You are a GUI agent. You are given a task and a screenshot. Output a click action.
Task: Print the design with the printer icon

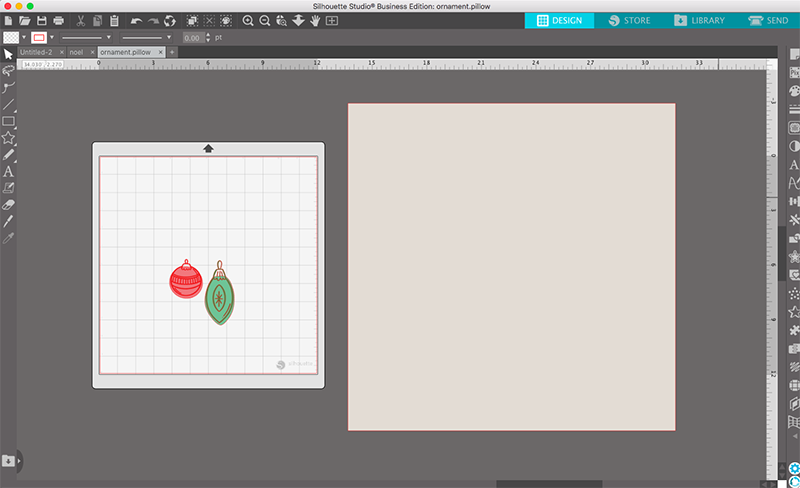[x=59, y=21]
